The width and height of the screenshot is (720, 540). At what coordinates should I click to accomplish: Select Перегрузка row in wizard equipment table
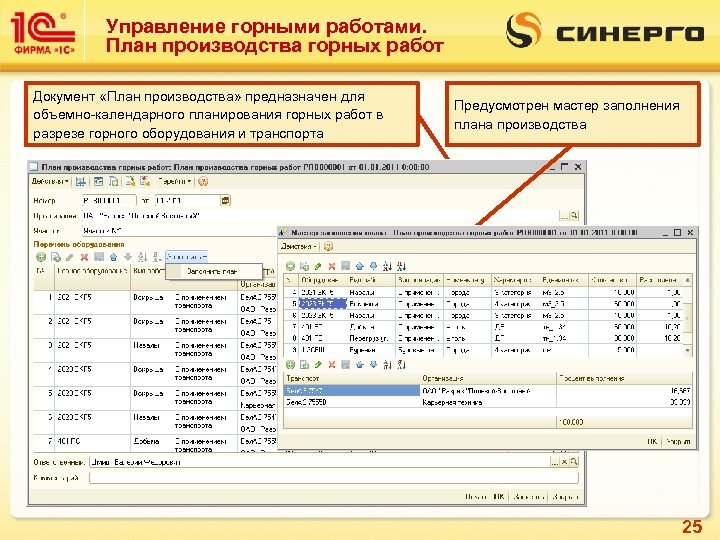click(482, 338)
